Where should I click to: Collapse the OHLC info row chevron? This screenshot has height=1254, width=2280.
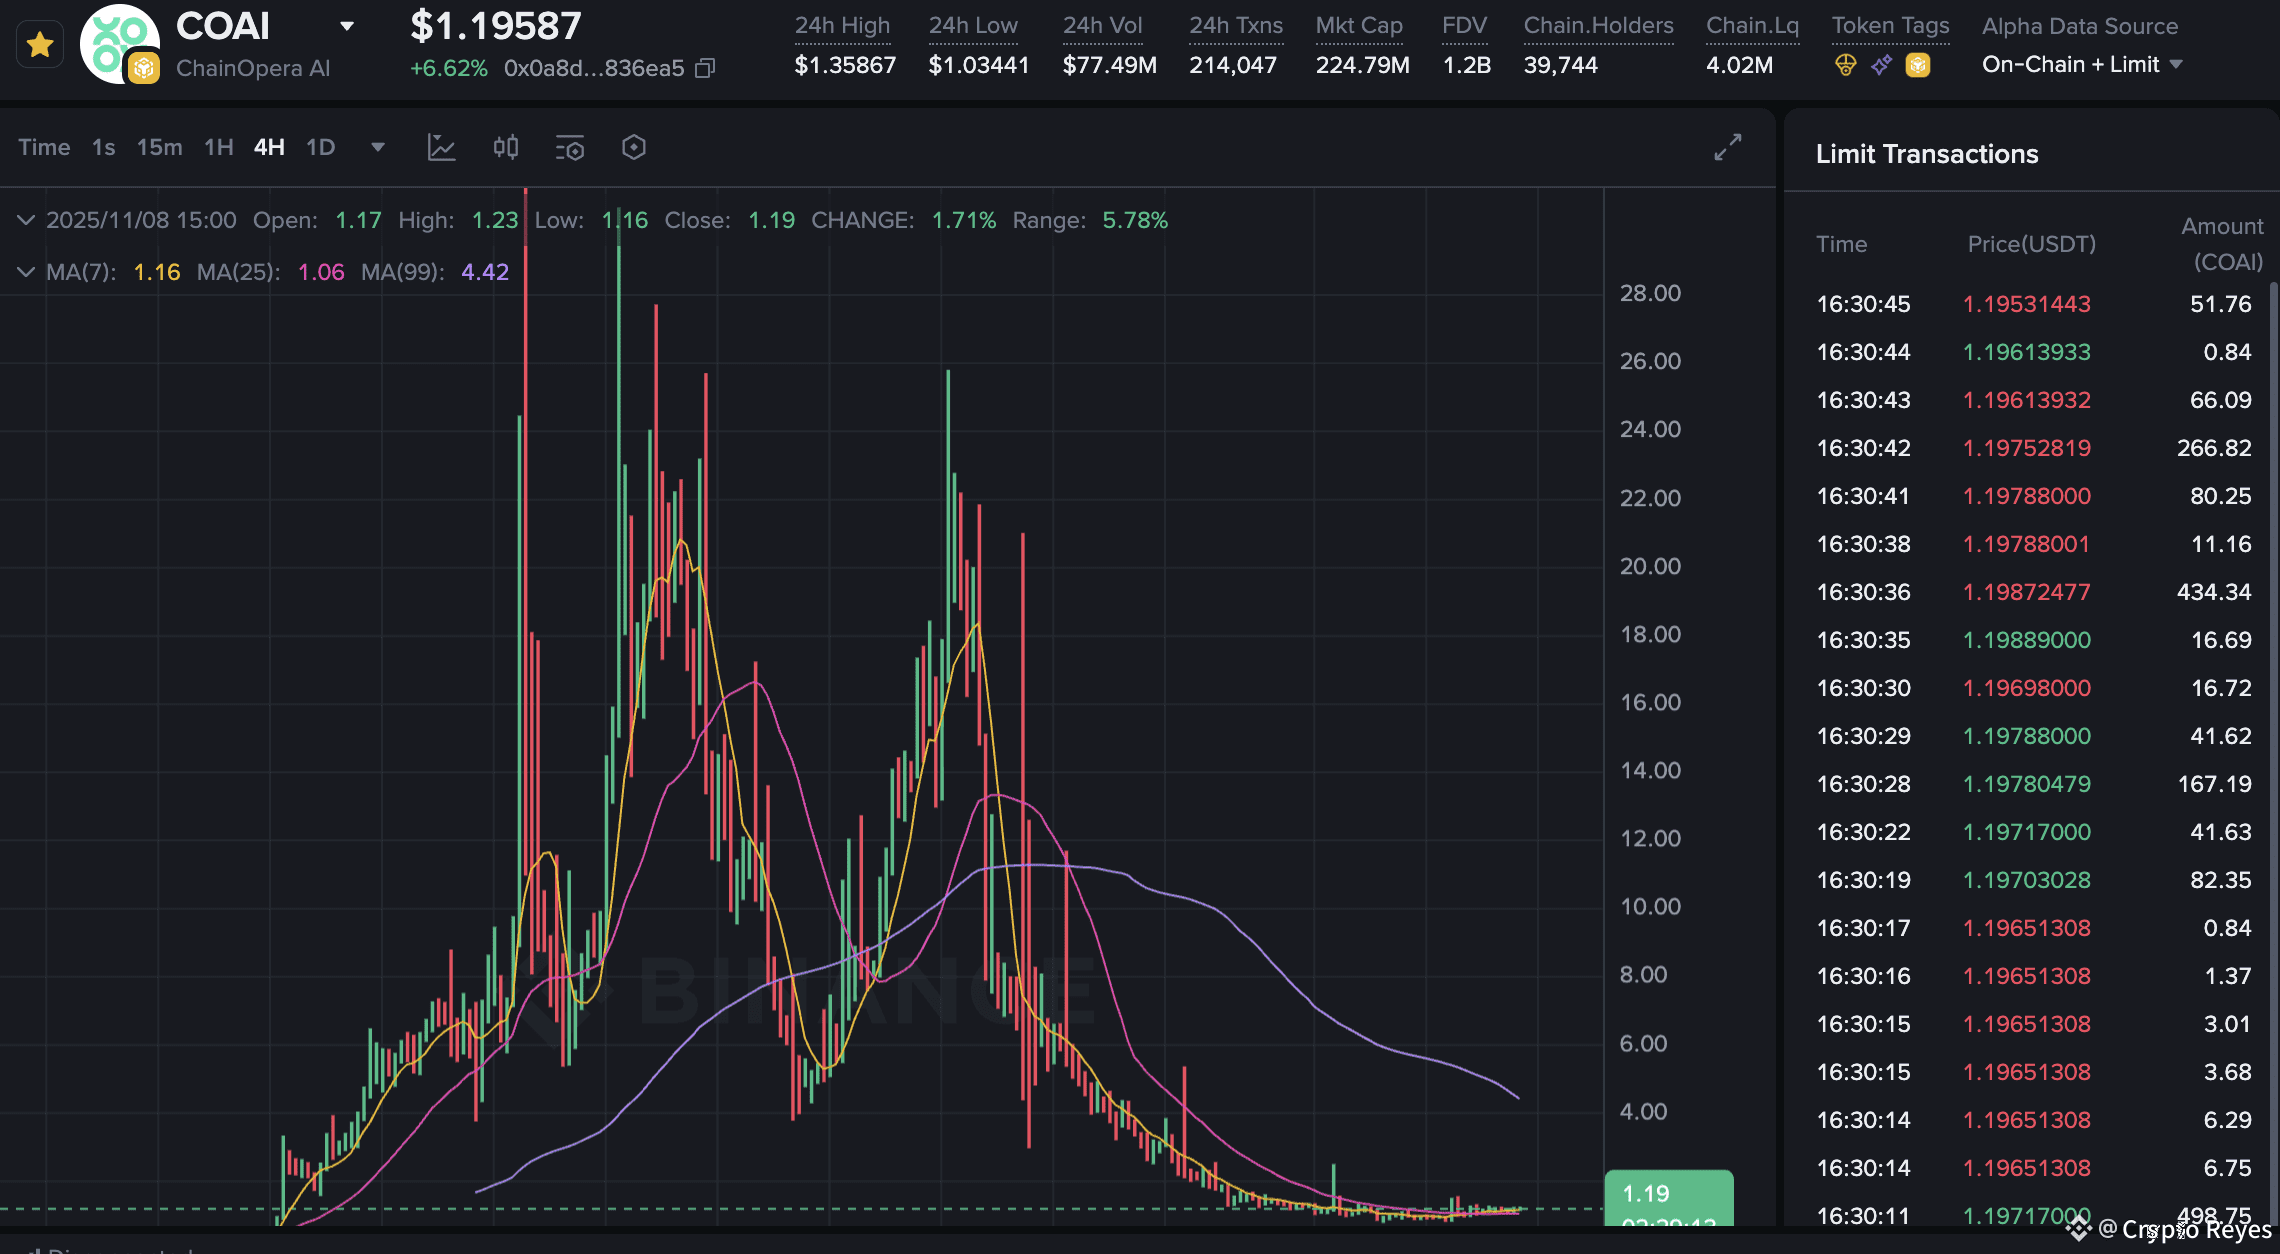(x=26, y=220)
